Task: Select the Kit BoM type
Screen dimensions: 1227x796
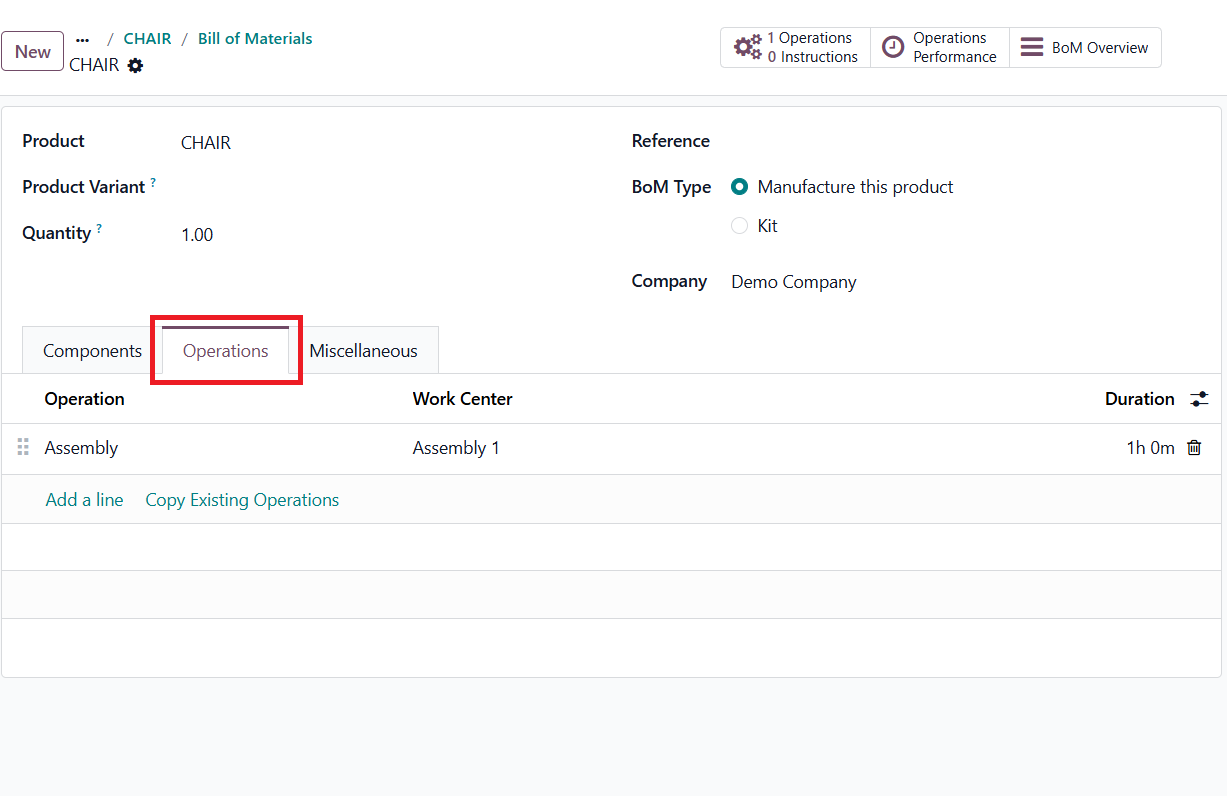Action: pos(740,226)
